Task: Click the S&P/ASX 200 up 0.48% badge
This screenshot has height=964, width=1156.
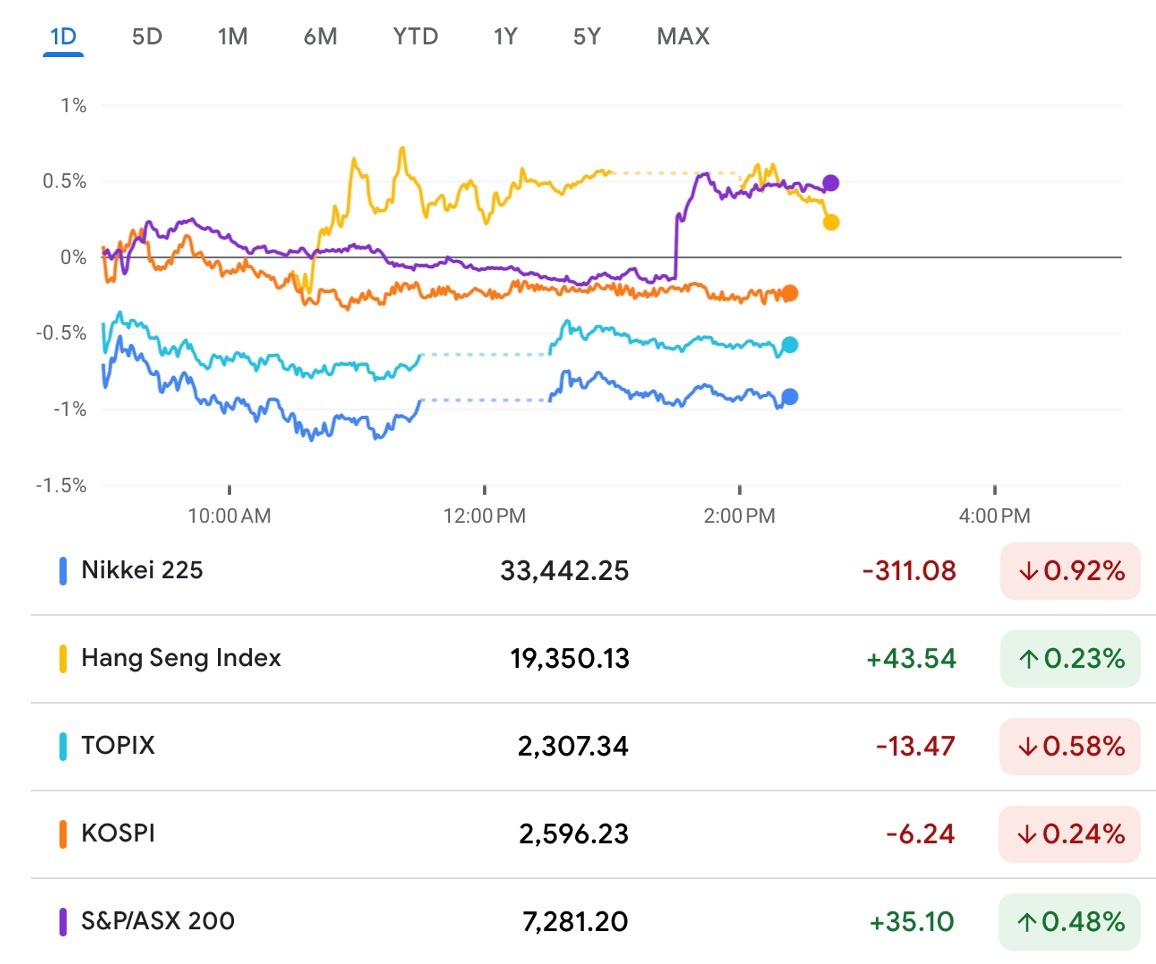Action: click(1070, 922)
